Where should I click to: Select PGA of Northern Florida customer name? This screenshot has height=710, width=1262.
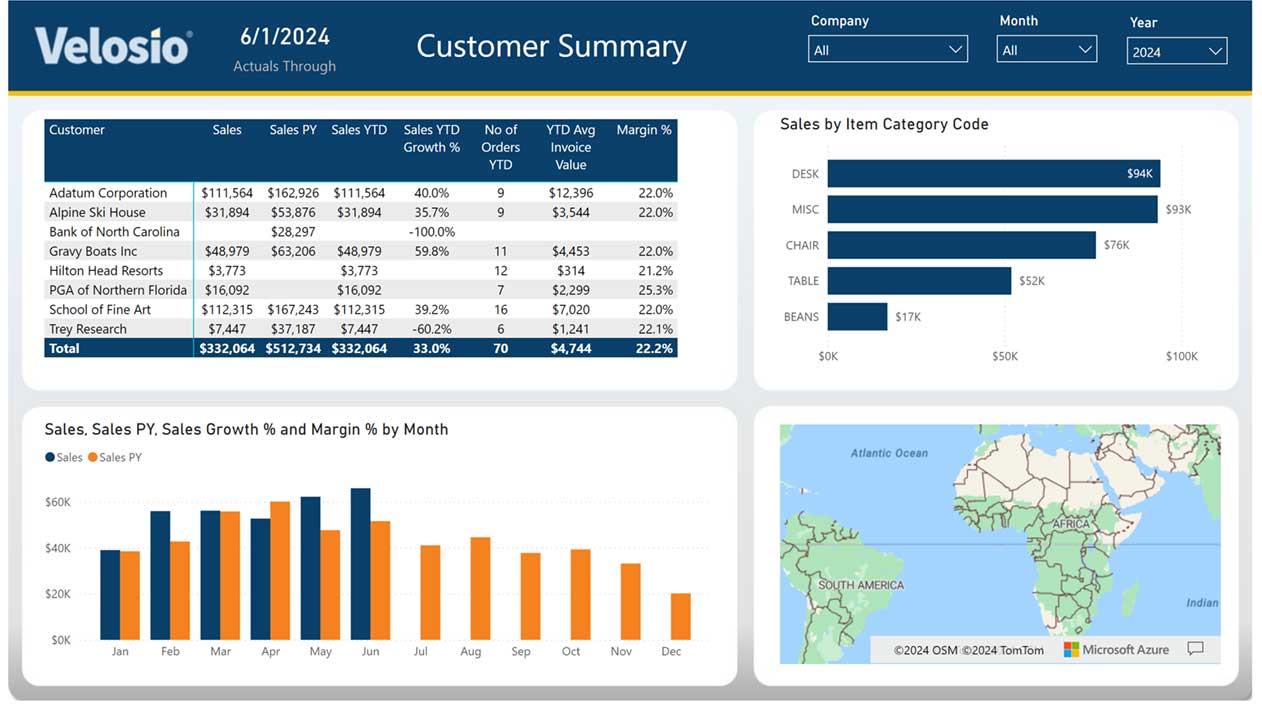pos(118,290)
